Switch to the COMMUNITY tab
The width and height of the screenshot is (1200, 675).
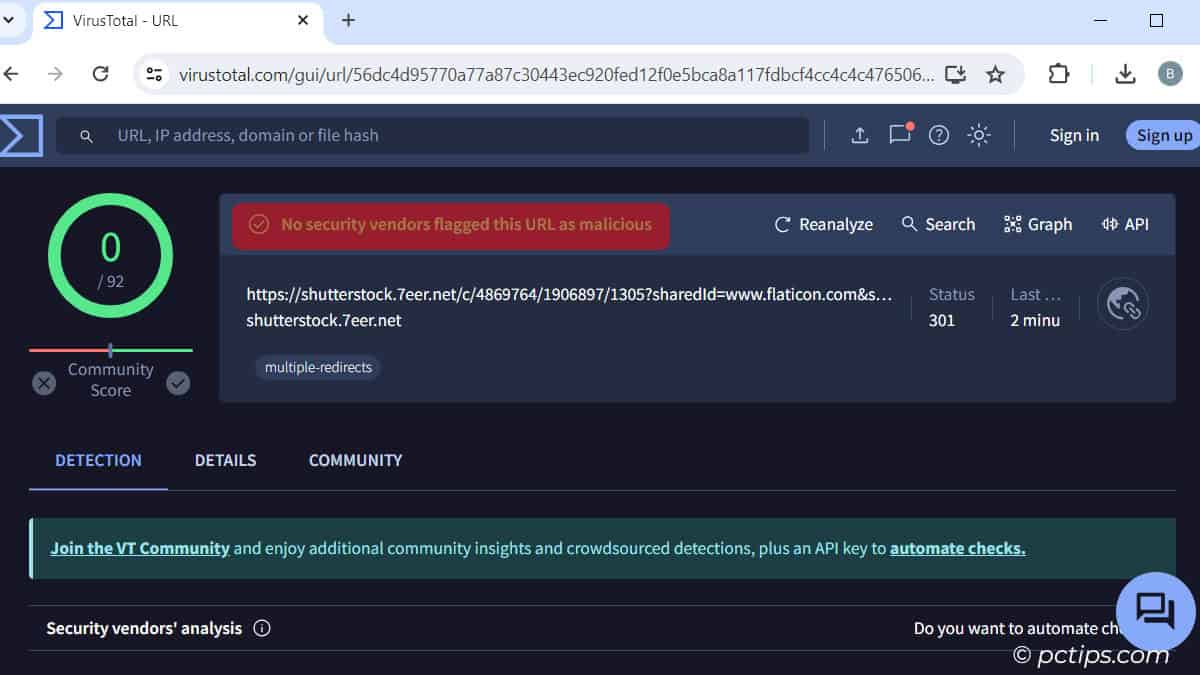point(355,461)
